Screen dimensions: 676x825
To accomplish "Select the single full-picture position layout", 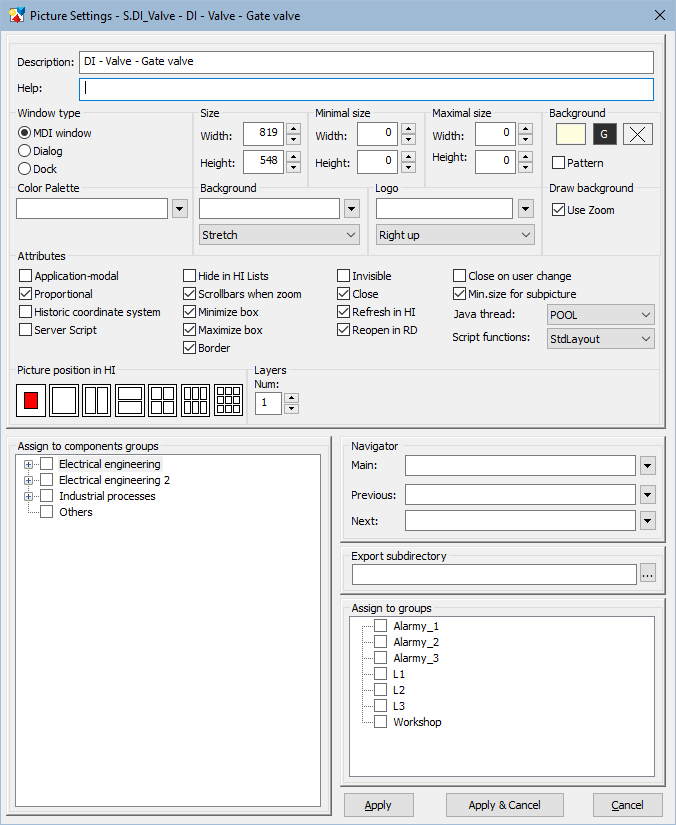I will (x=64, y=400).
